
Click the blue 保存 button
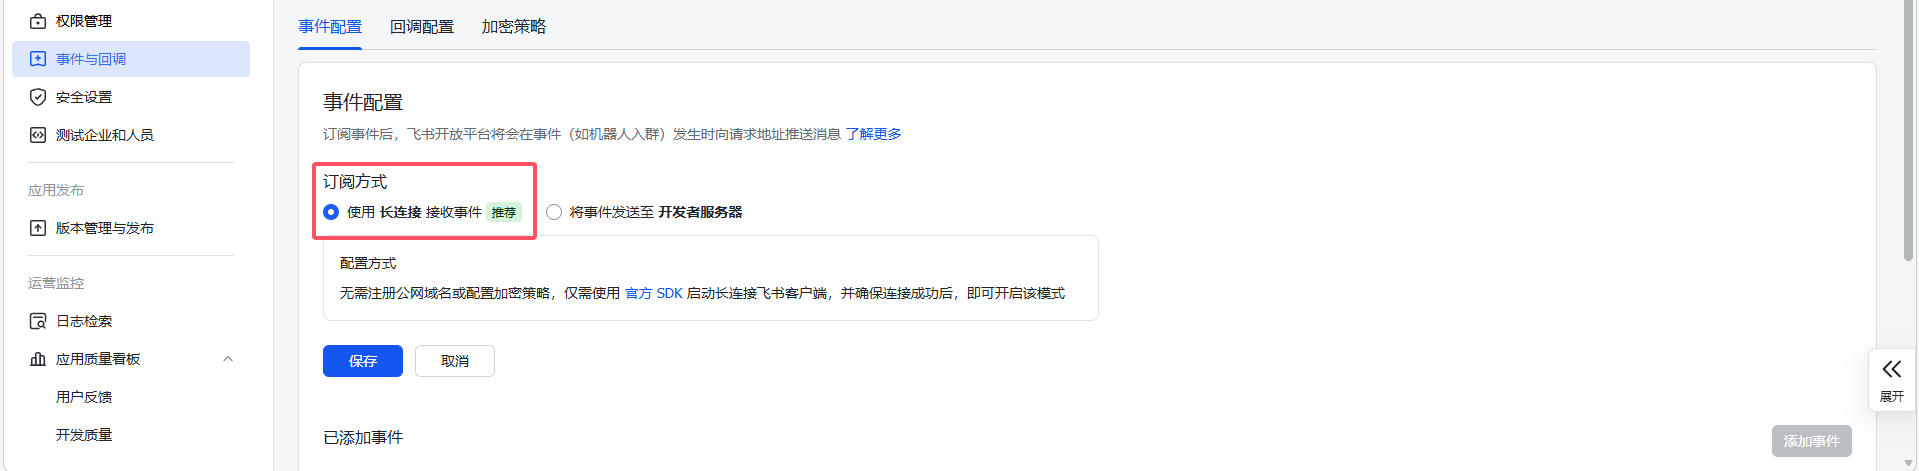point(362,361)
